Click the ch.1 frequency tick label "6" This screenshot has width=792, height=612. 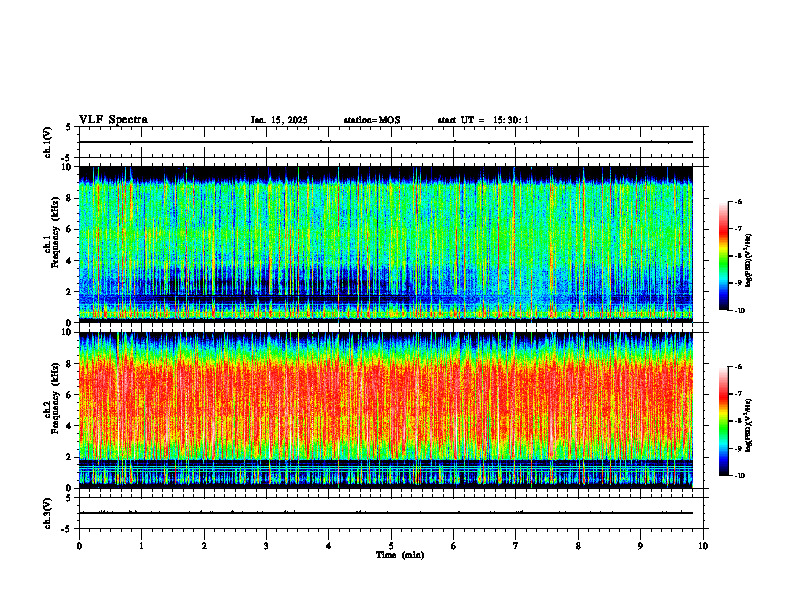(x=70, y=229)
